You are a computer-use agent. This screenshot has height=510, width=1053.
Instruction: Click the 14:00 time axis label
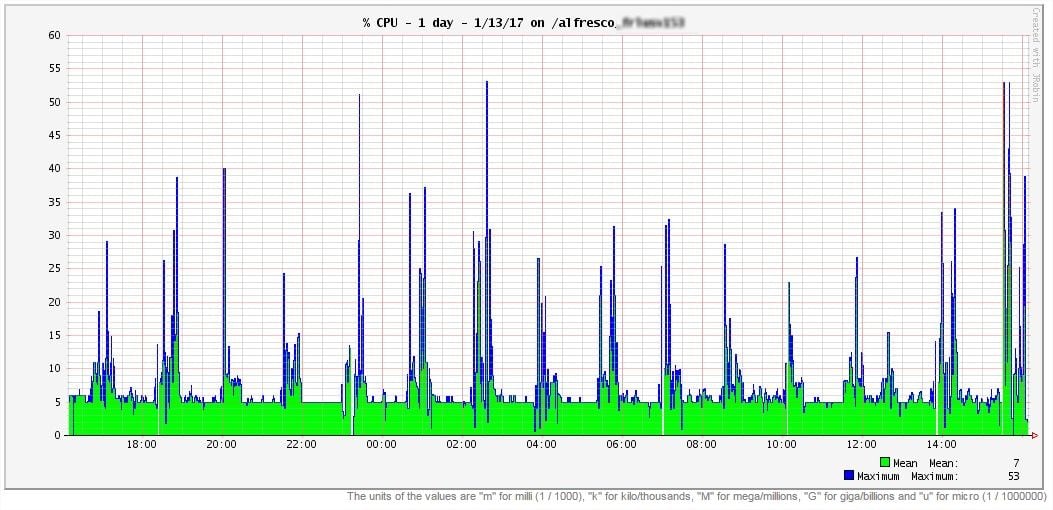tap(942, 445)
